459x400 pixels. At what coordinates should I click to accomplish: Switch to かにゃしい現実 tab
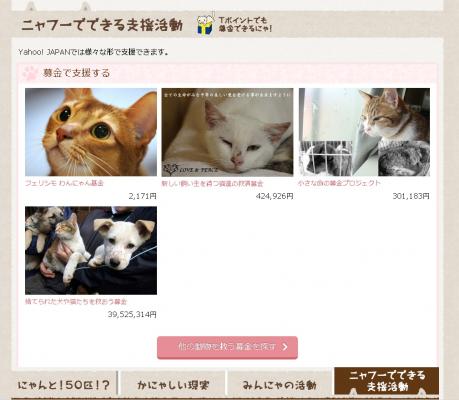(173, 385)
